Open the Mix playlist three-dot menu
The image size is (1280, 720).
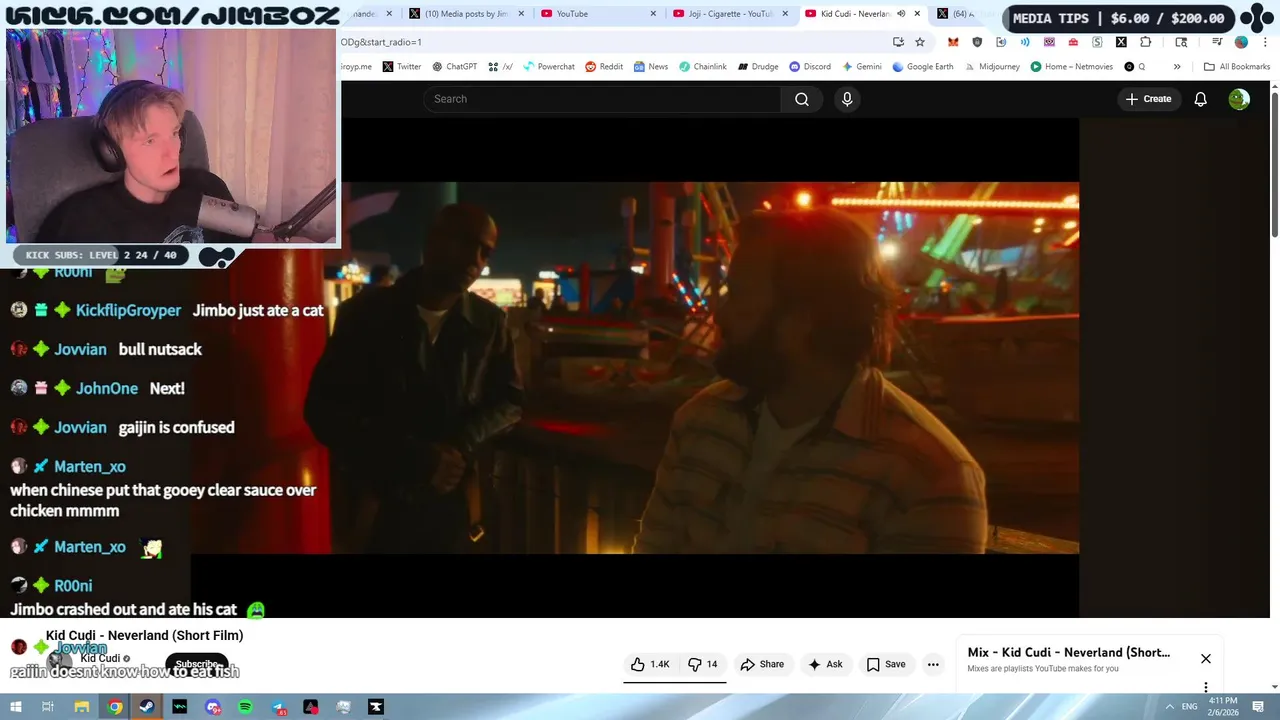pos(1206,687)
